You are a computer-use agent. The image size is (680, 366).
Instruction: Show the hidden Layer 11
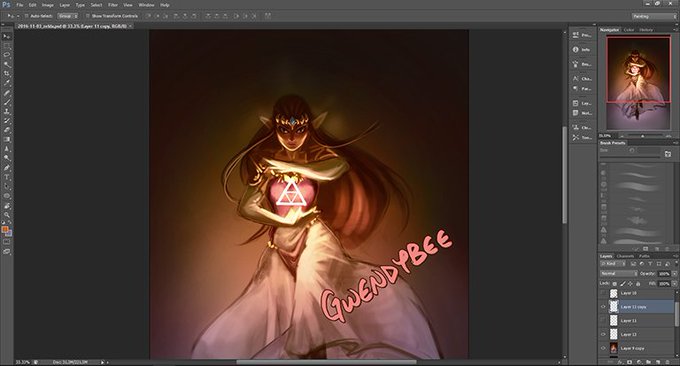(603, 320)
